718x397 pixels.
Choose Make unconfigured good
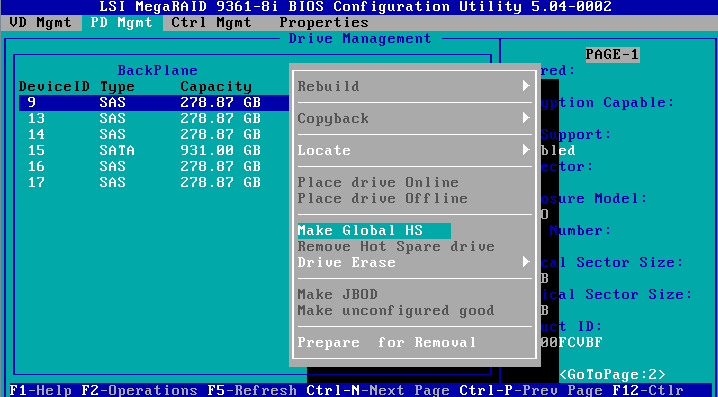[396, 310]
